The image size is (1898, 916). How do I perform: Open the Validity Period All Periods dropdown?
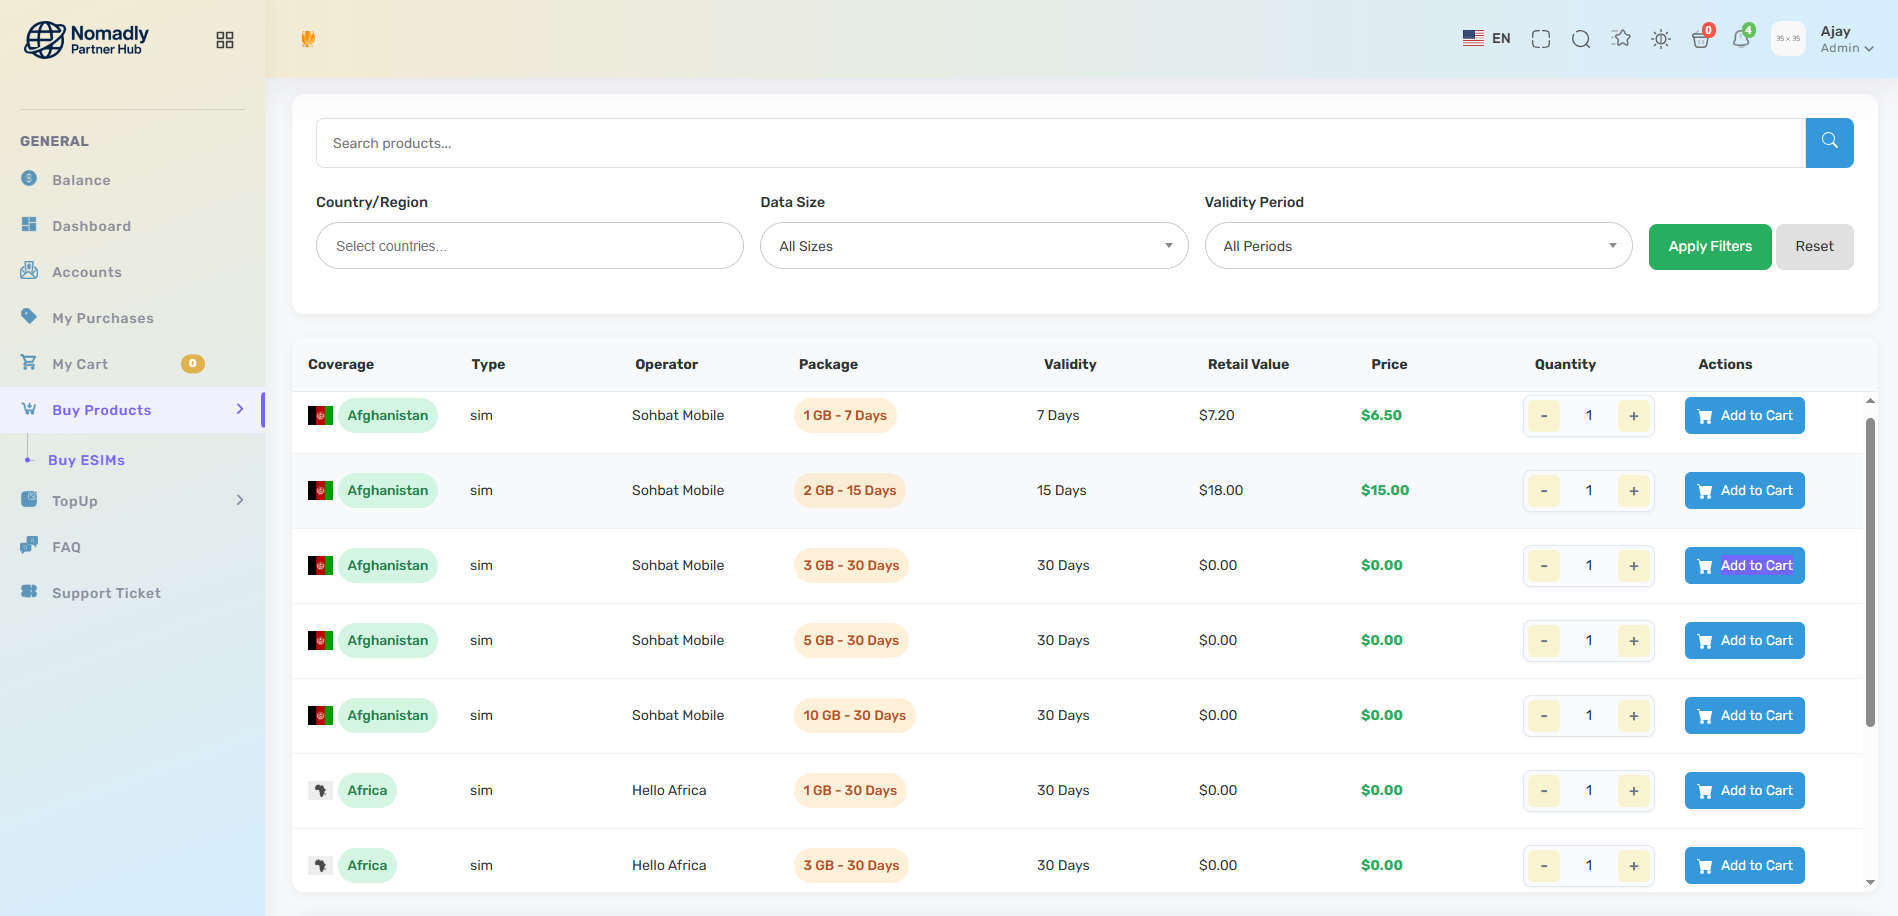[1417, 246]
